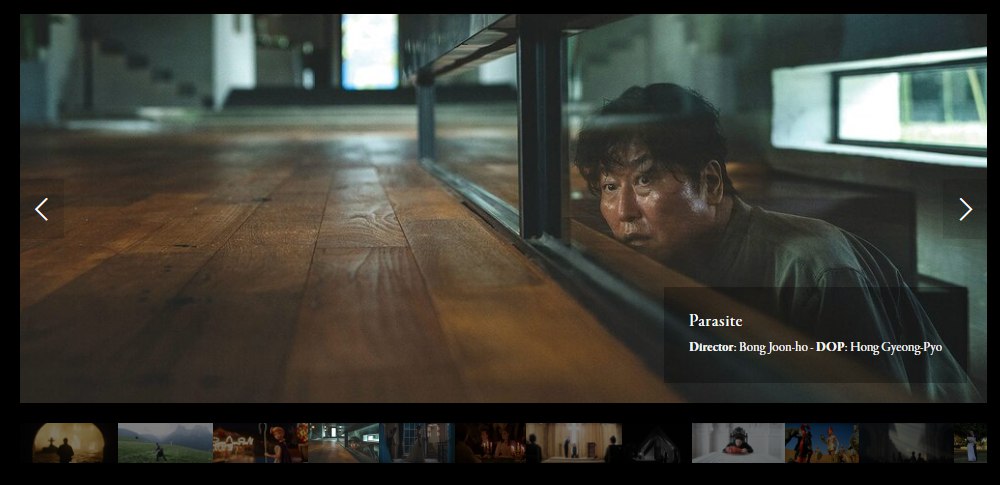
Task: Select the cut-off thumbnail with white-dressed figure
Action: (970, 443)
